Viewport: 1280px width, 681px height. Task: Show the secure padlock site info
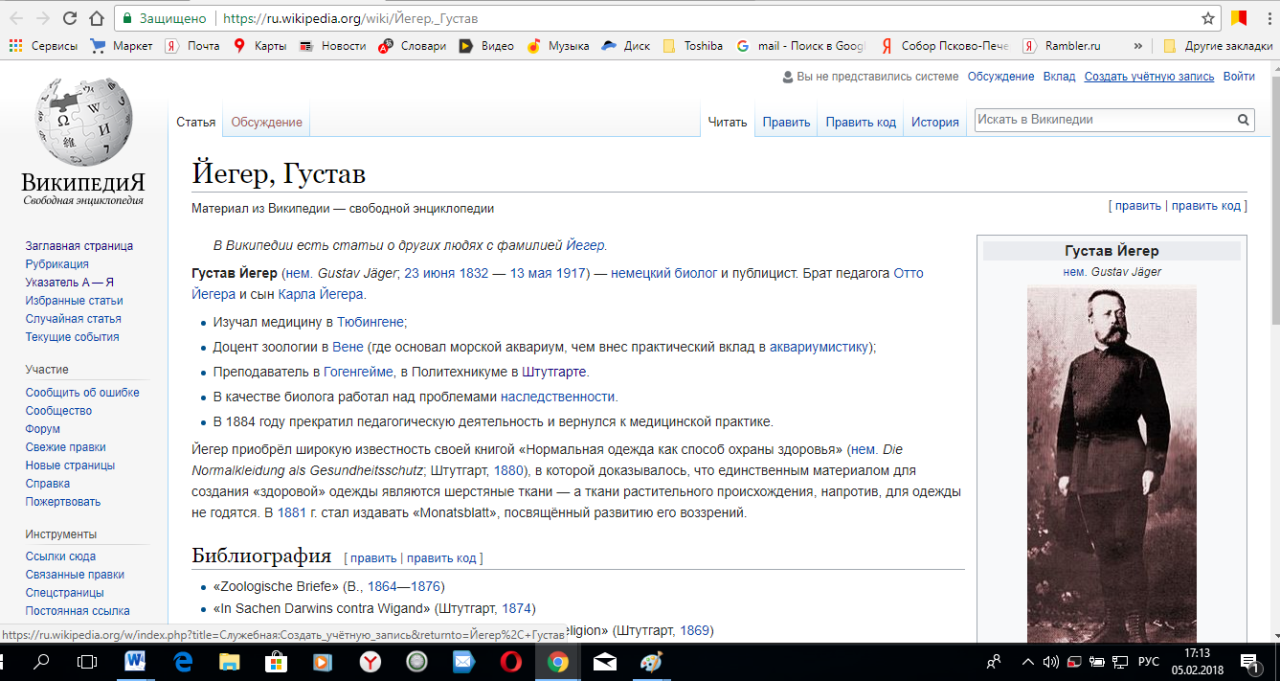pyautogui.click(x=127, y=18)
